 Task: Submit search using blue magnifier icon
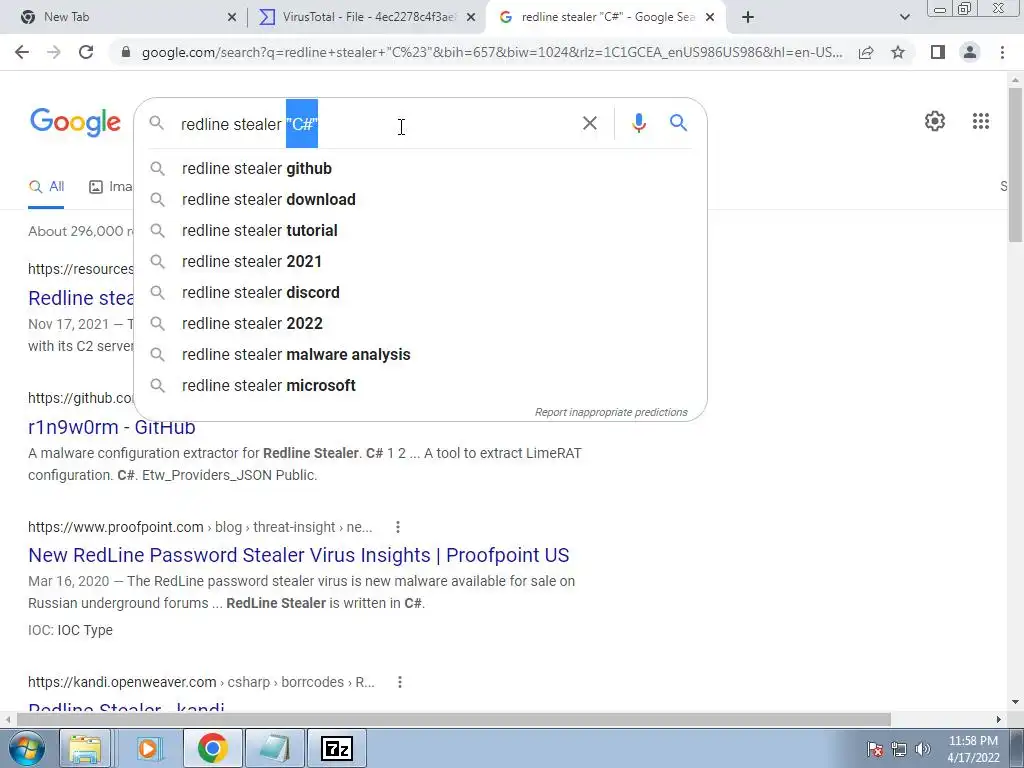tap(679, 123)
